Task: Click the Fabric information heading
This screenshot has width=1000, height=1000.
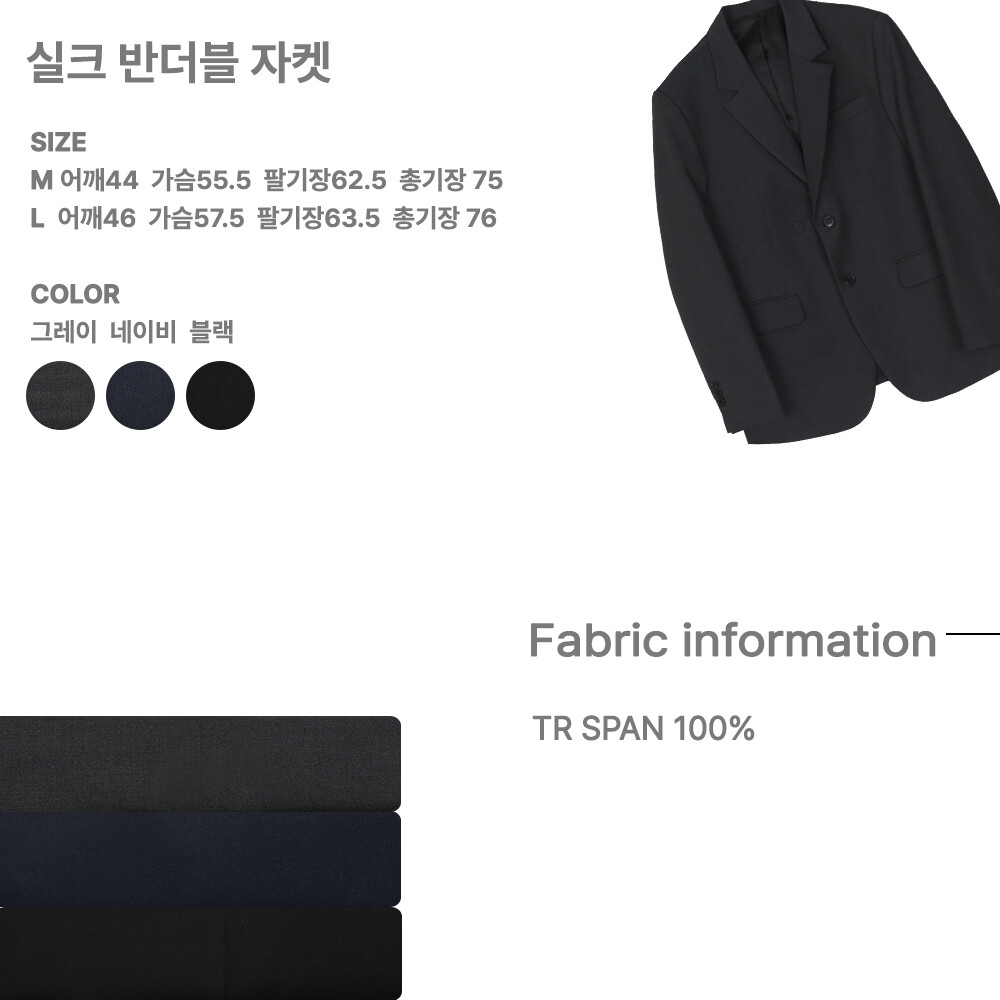Action: point(733,640)
